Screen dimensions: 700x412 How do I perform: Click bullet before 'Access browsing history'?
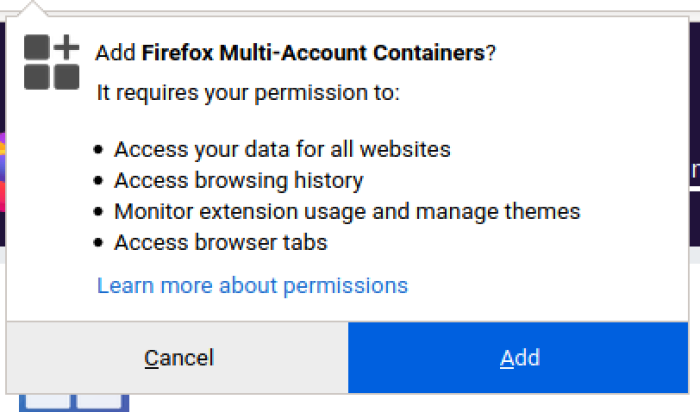click(98, 182)
